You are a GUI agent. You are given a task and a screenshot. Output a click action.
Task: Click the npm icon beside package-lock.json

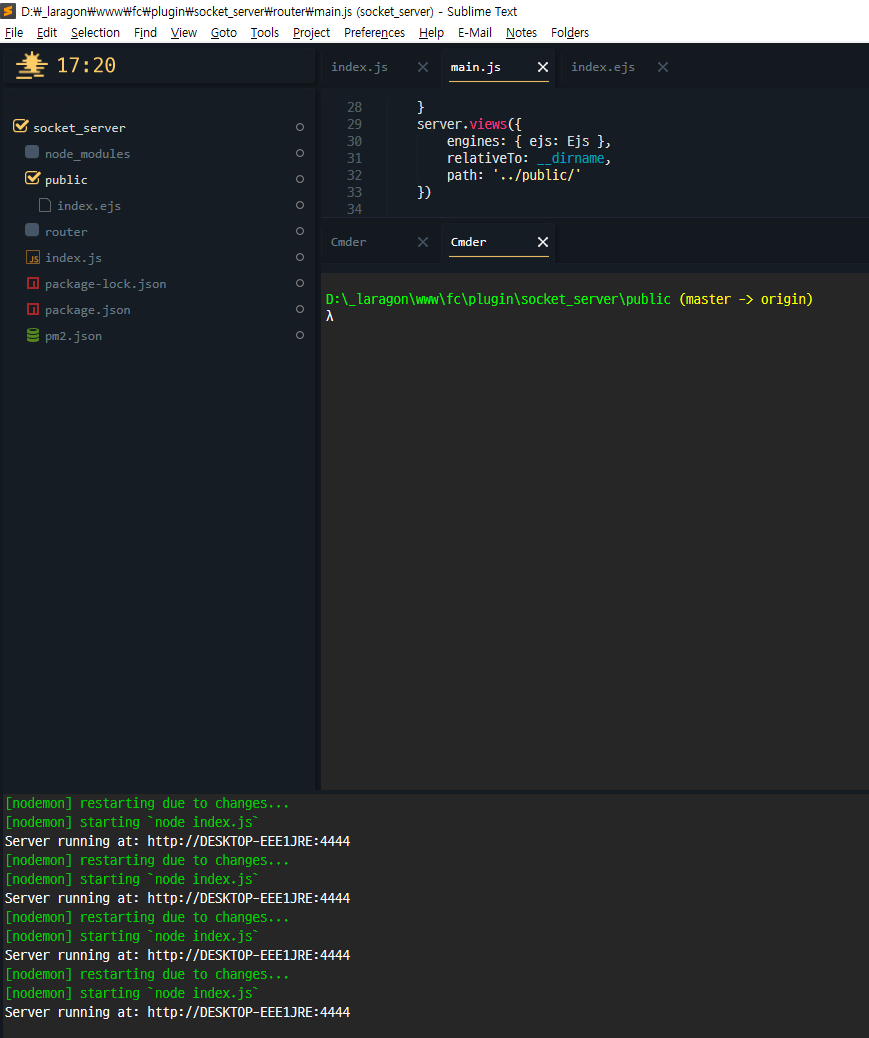coord(31,283)
